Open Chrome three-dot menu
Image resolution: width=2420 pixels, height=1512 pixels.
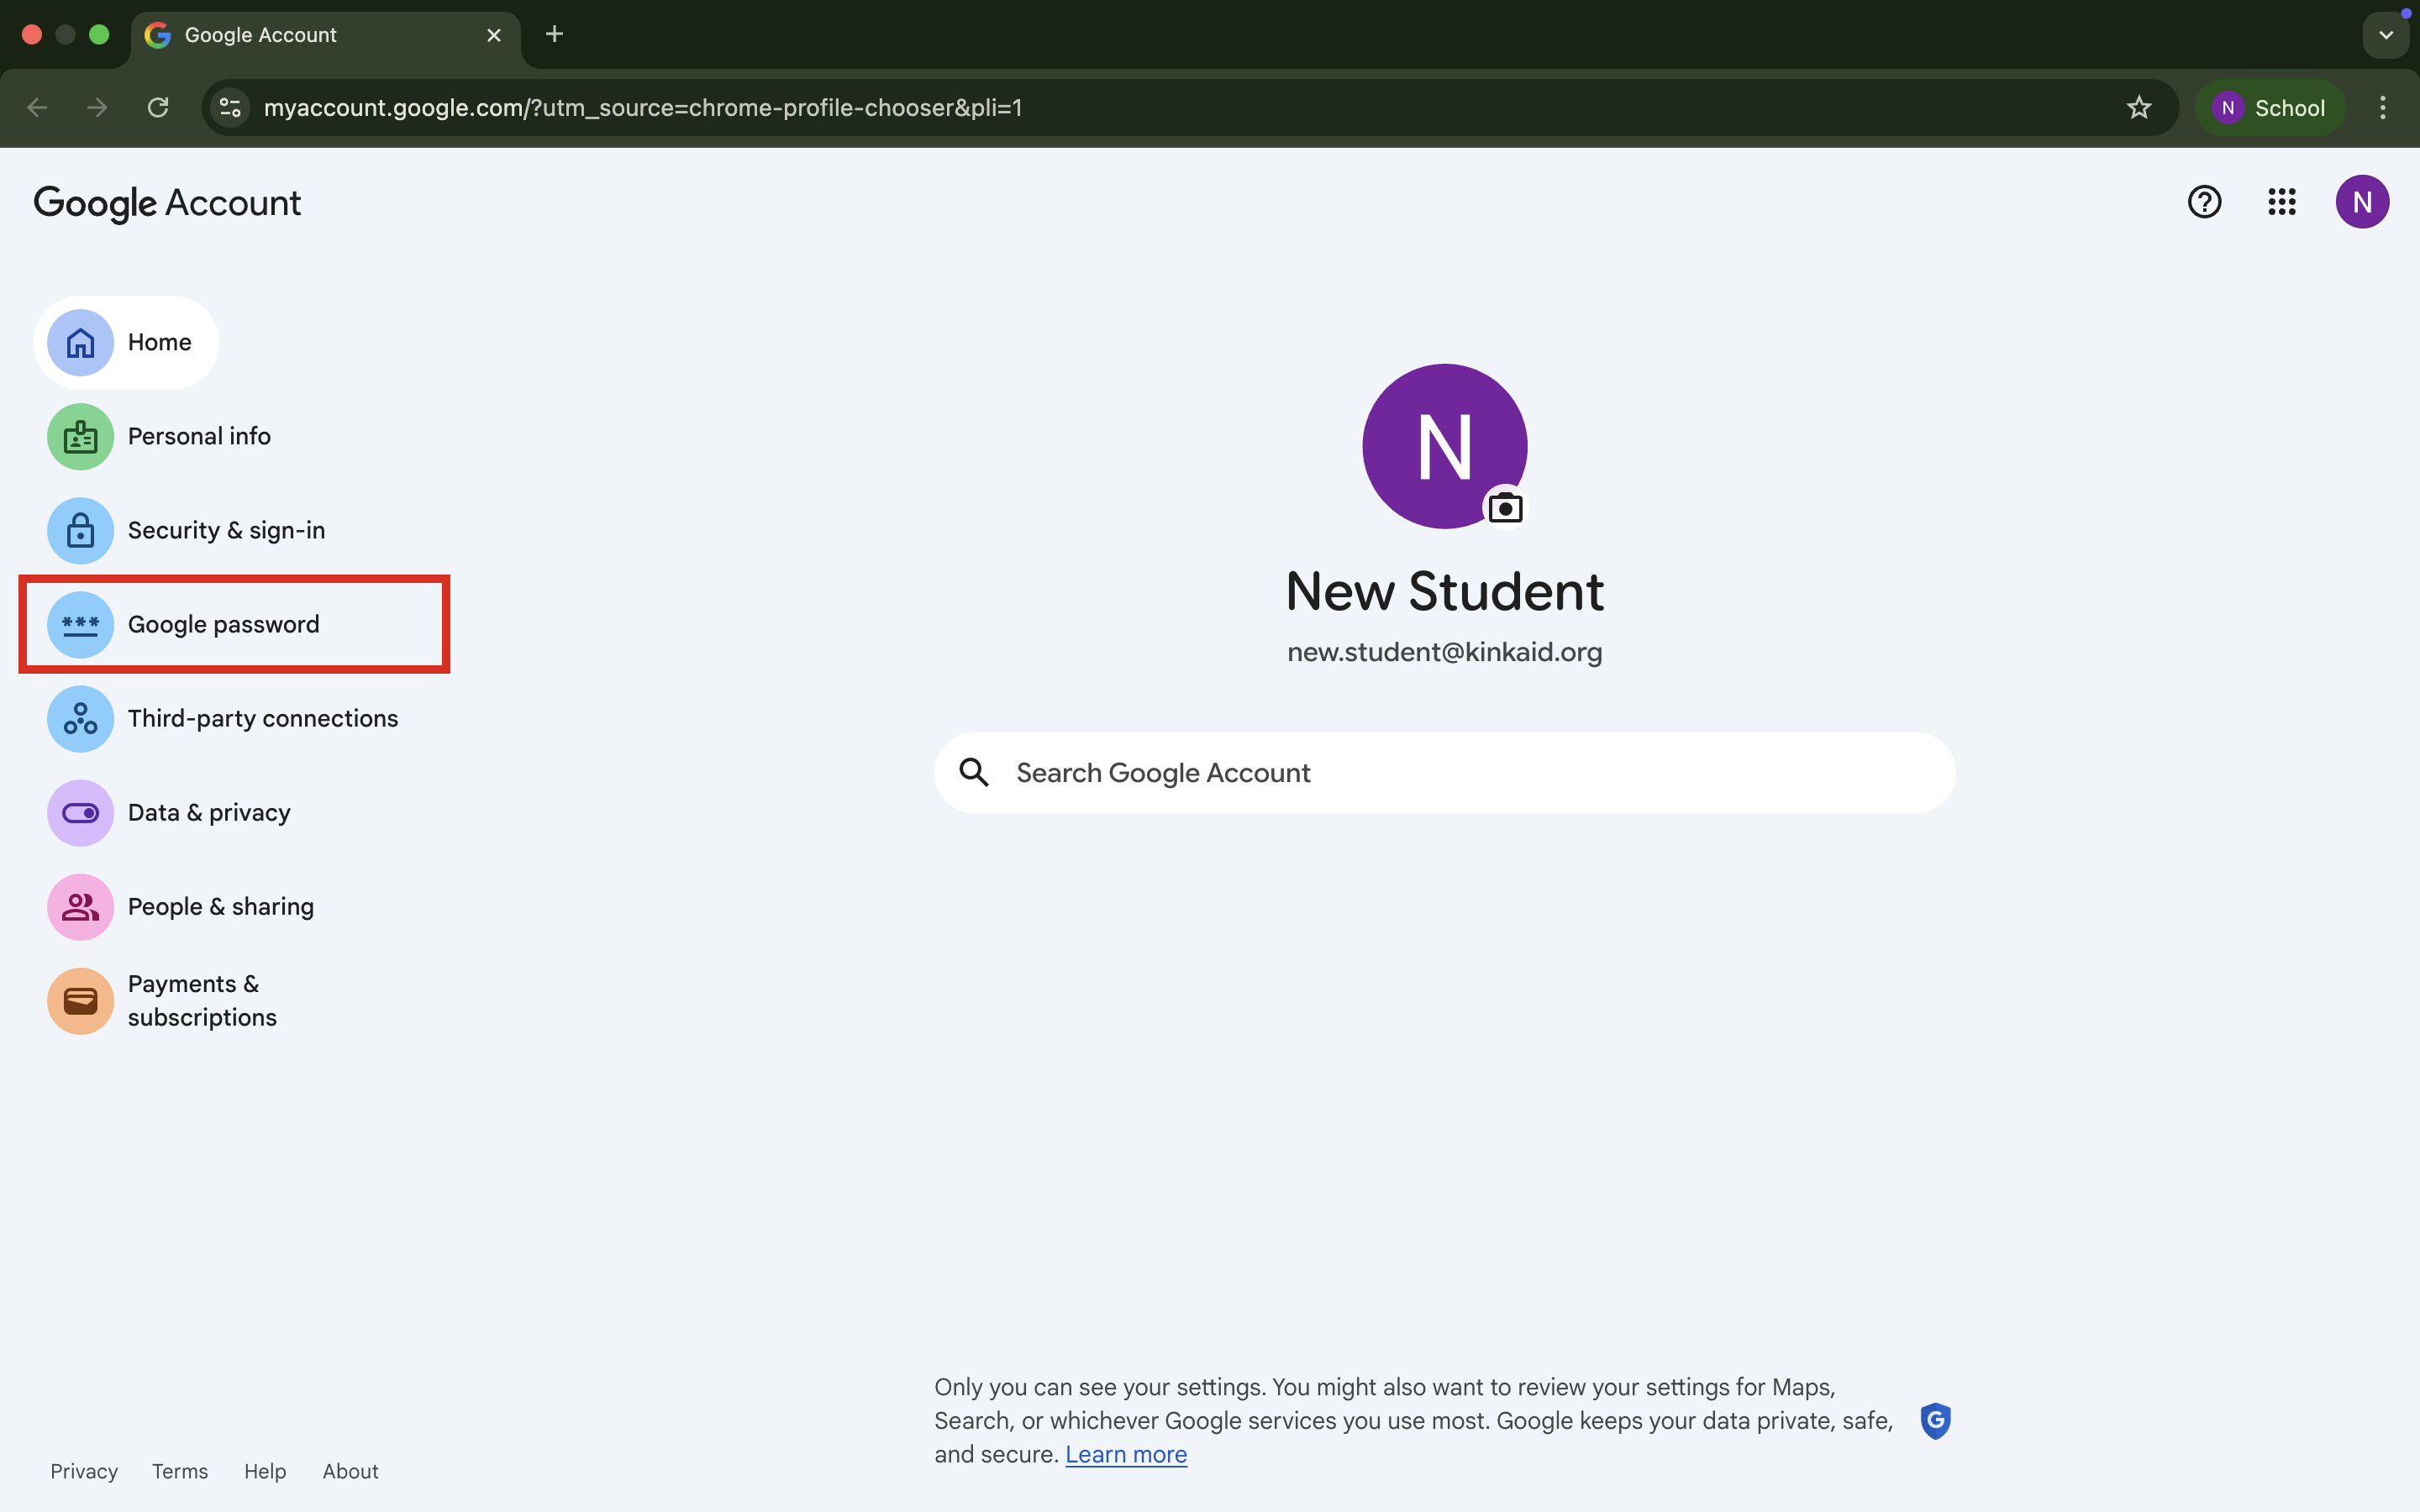point(2382,108)
